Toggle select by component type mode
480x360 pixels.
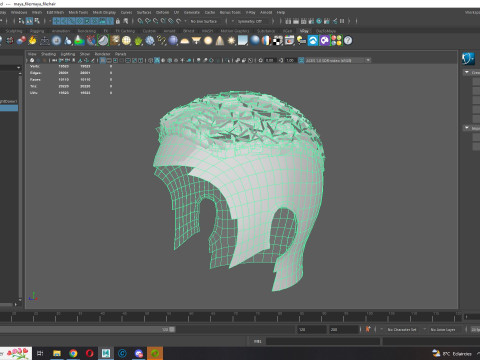tap(37, 21)
